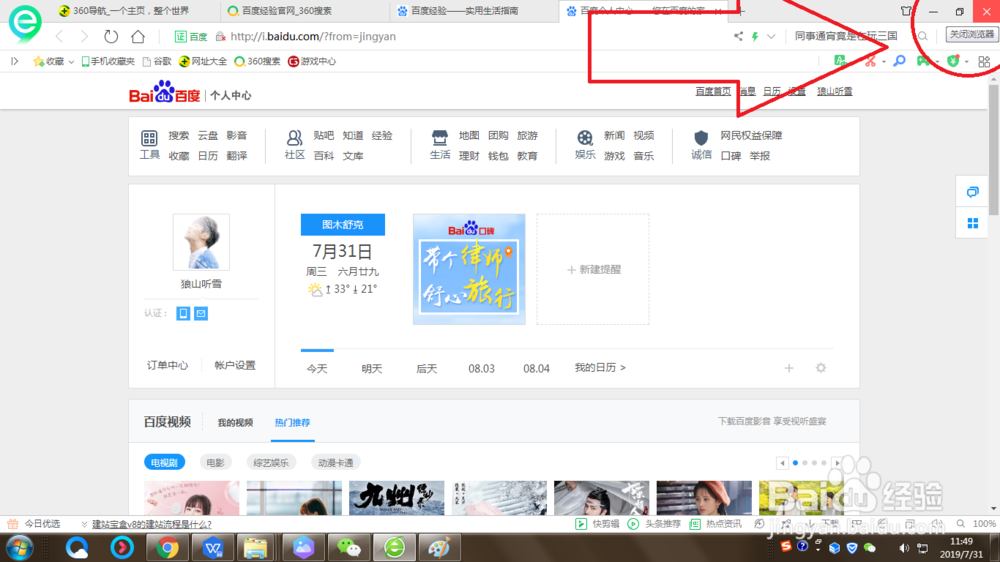The width and height of the screenshot is (1000, 562).
Task: Click the 社区 people icon
Action: point(294,138)
